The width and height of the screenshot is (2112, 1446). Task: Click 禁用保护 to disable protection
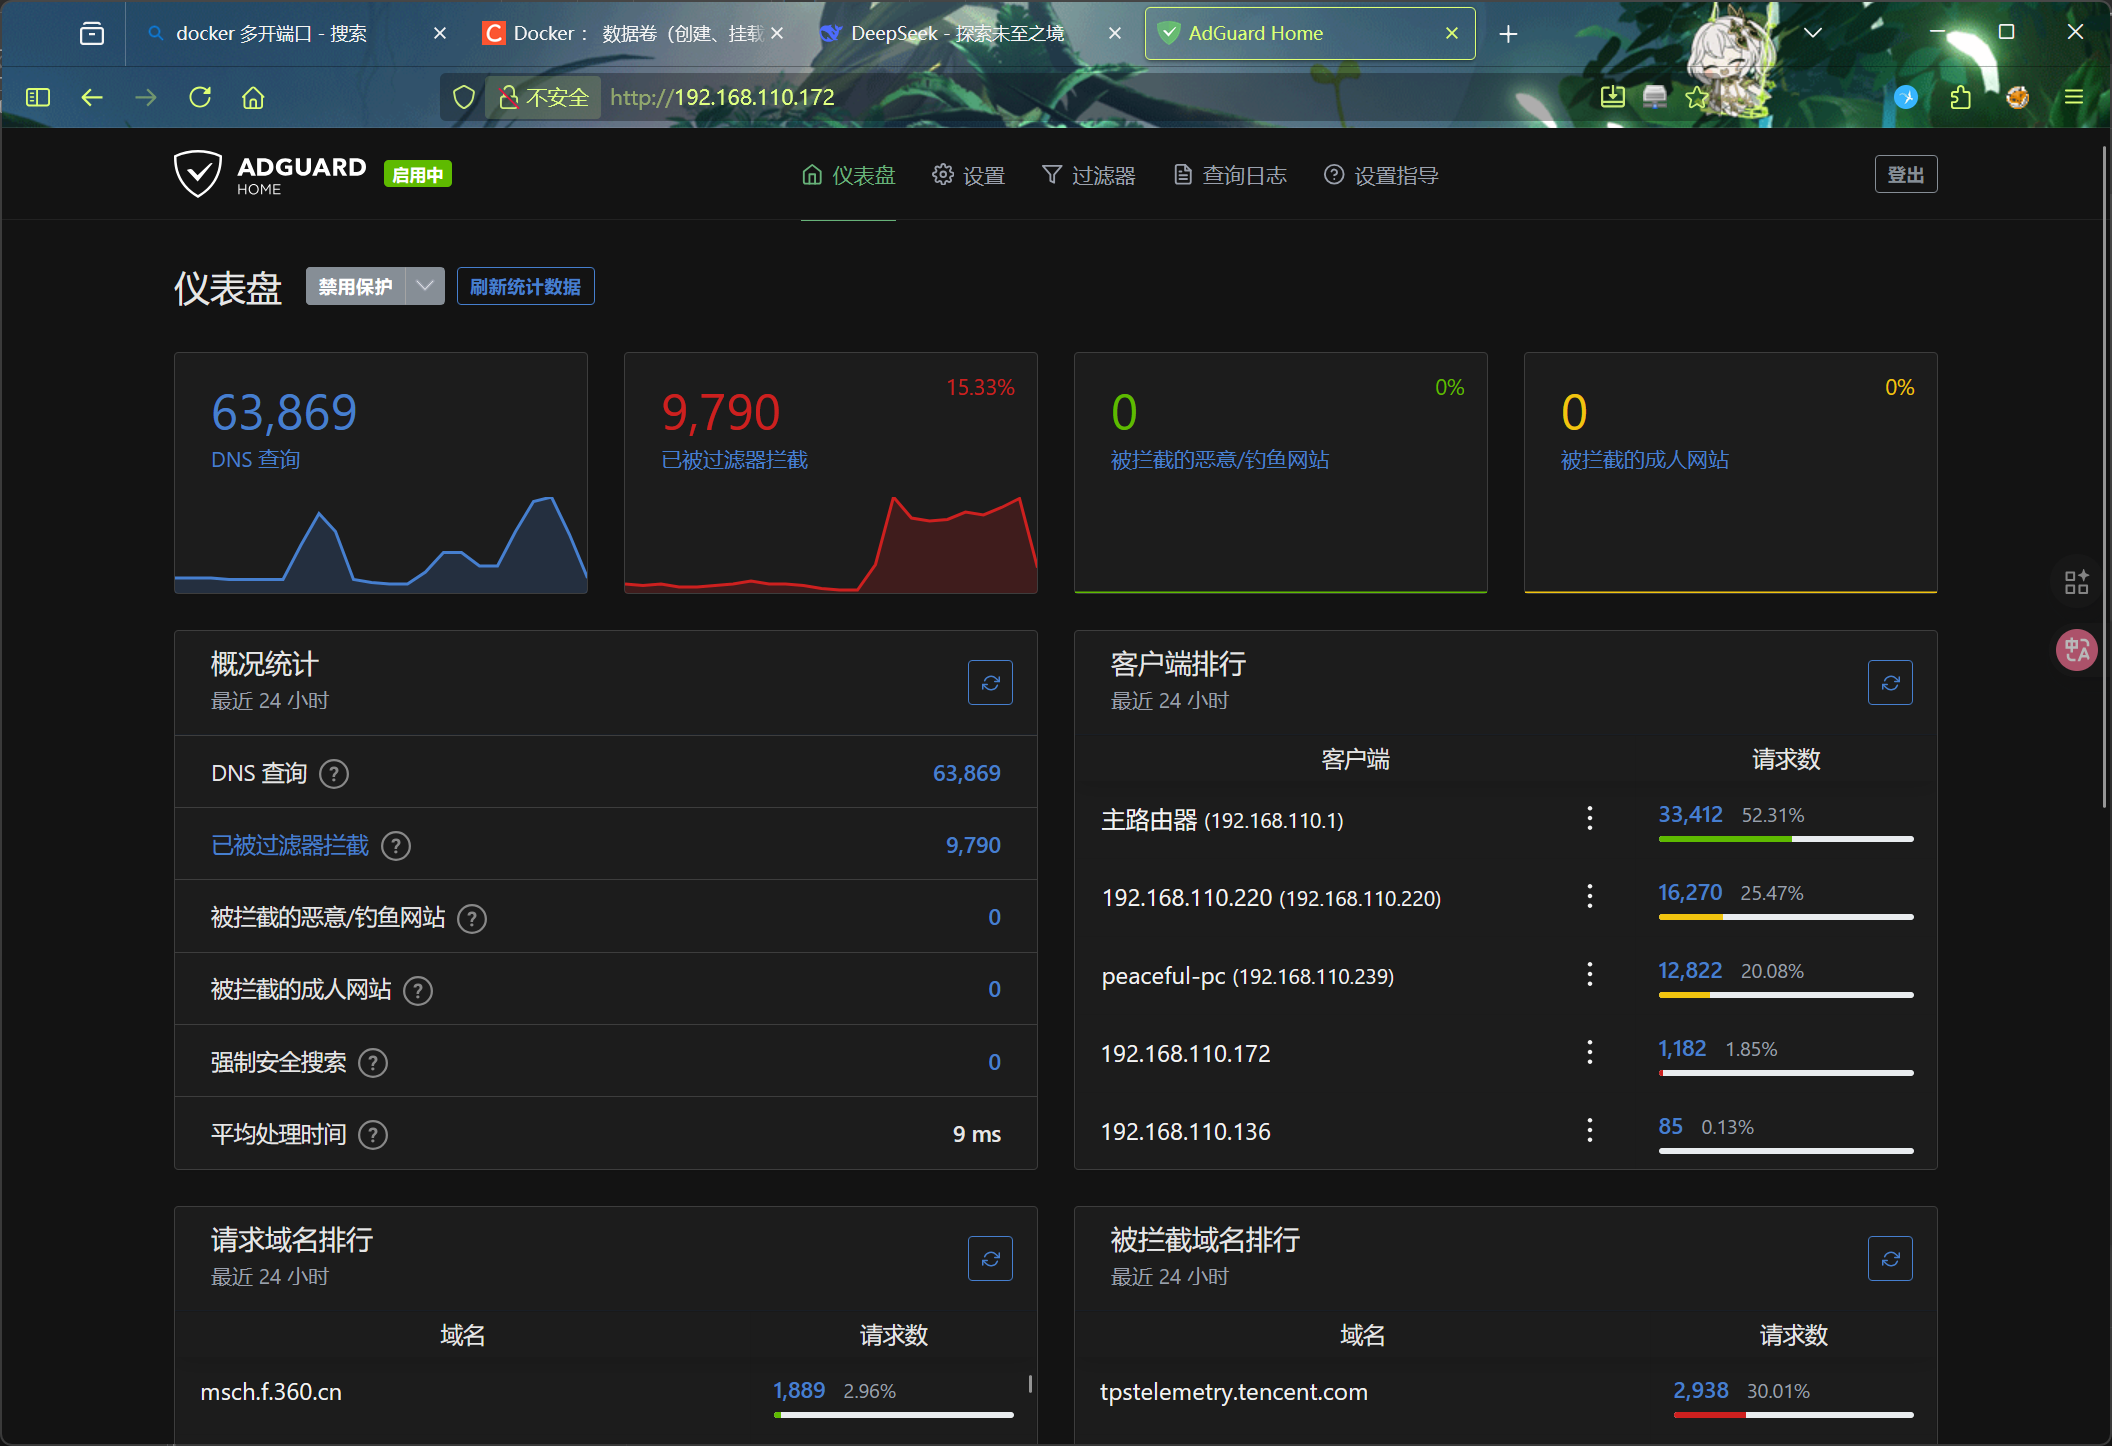[356, 287]
